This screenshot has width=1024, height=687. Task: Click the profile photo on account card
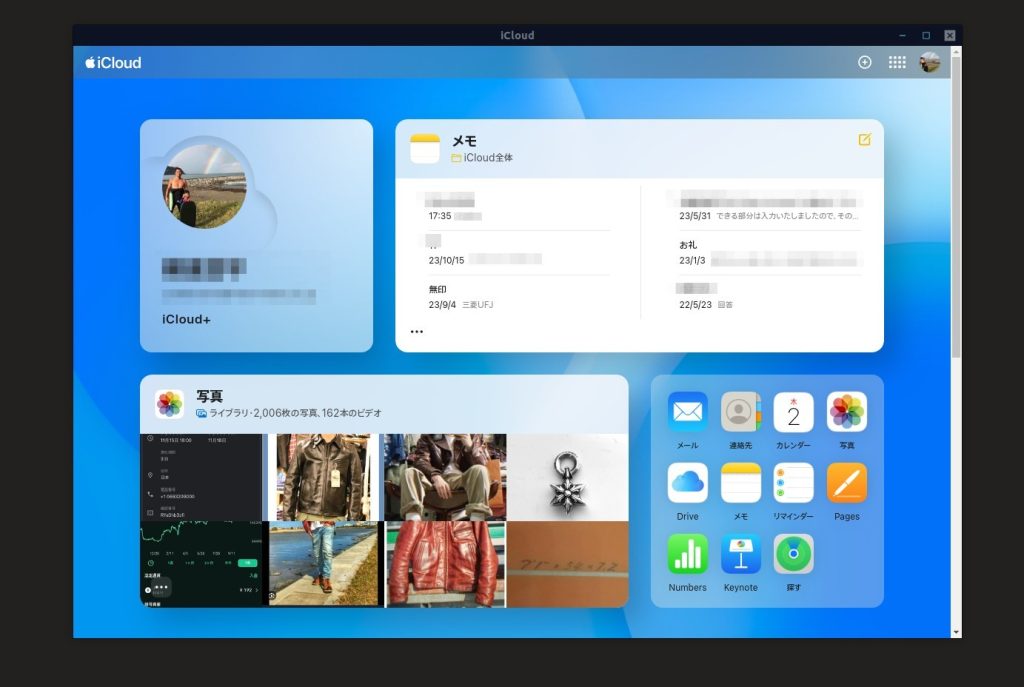pos(204,186)
